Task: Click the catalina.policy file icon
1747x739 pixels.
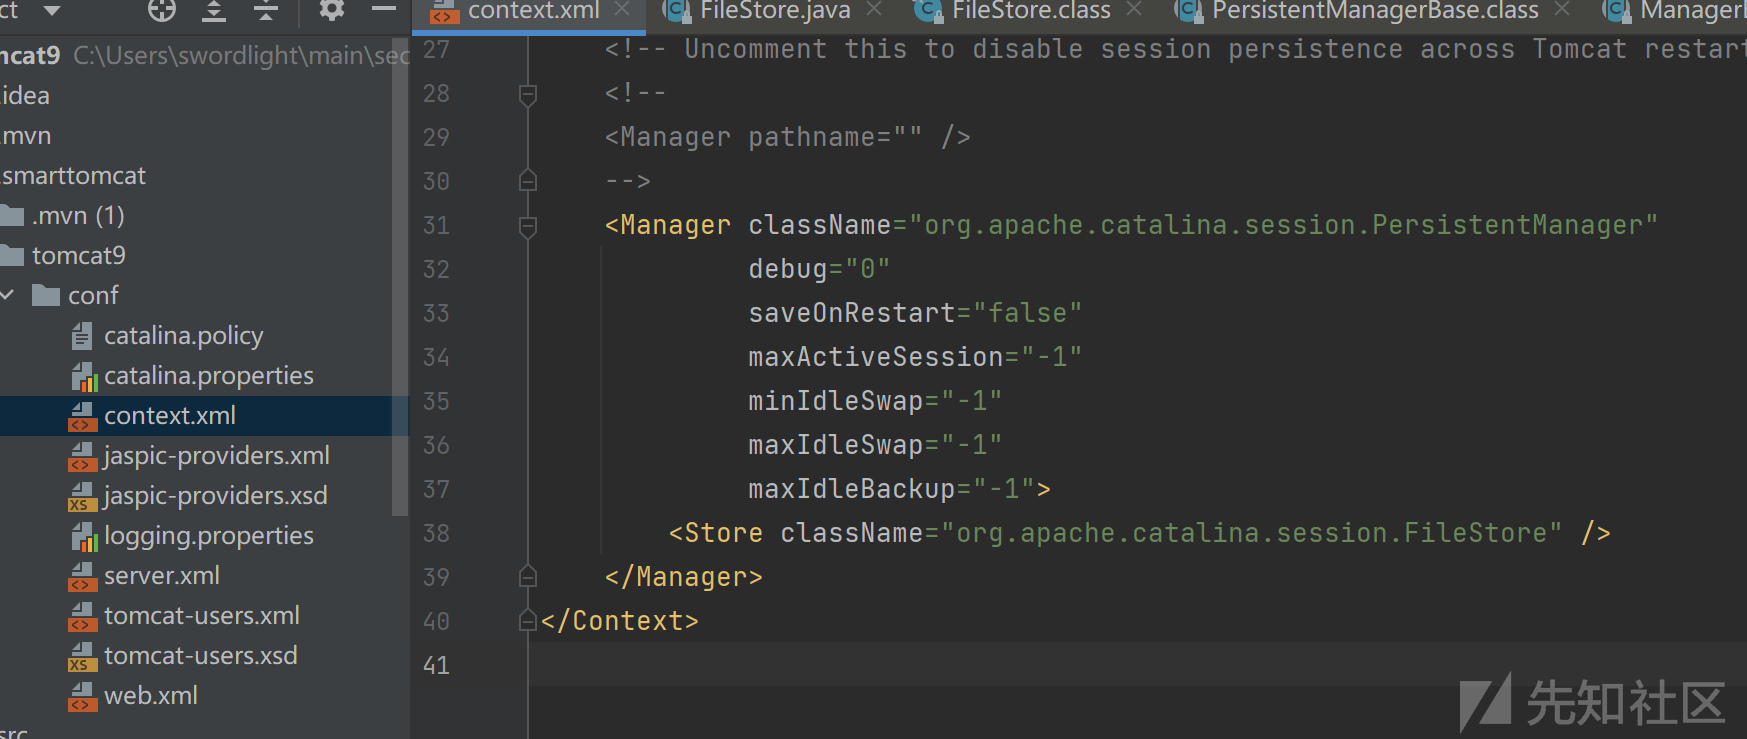Action: (x=82, y=336)
